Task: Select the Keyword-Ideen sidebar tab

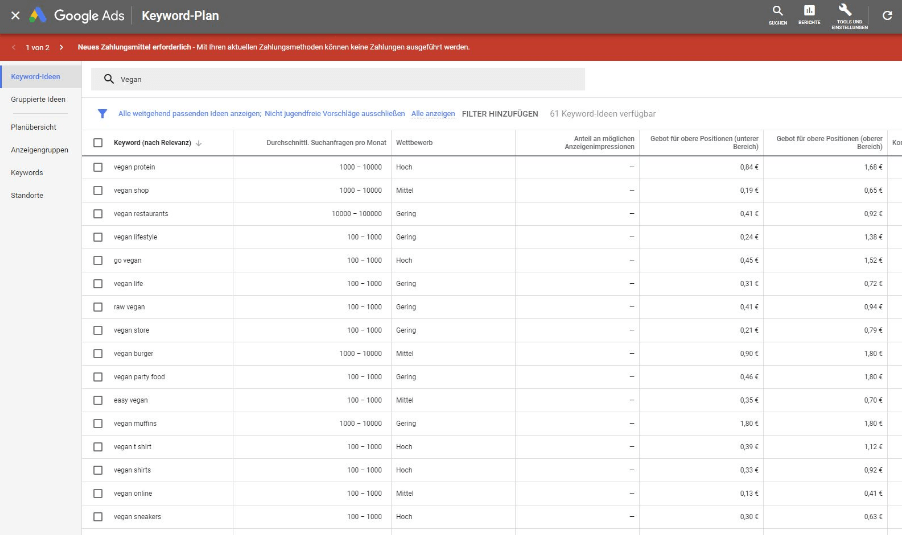Action: 41,77
